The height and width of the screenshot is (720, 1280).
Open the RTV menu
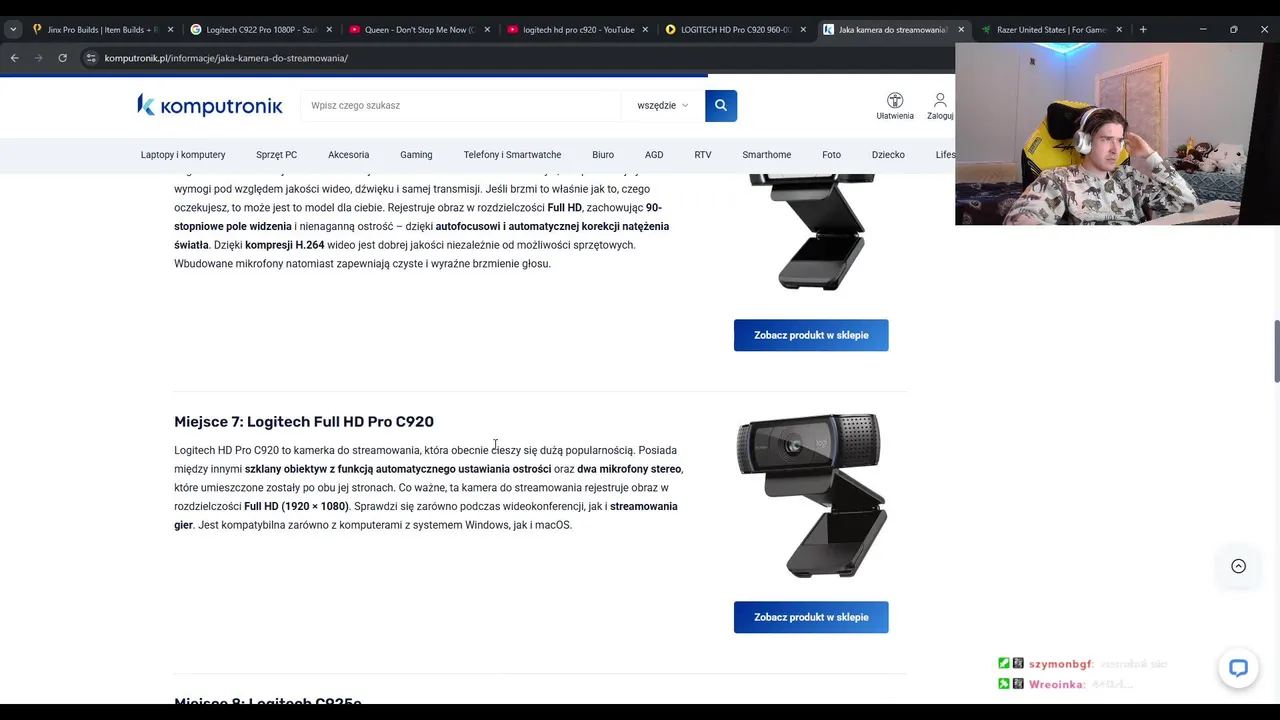pyautogui.click(x=703, y=155)
